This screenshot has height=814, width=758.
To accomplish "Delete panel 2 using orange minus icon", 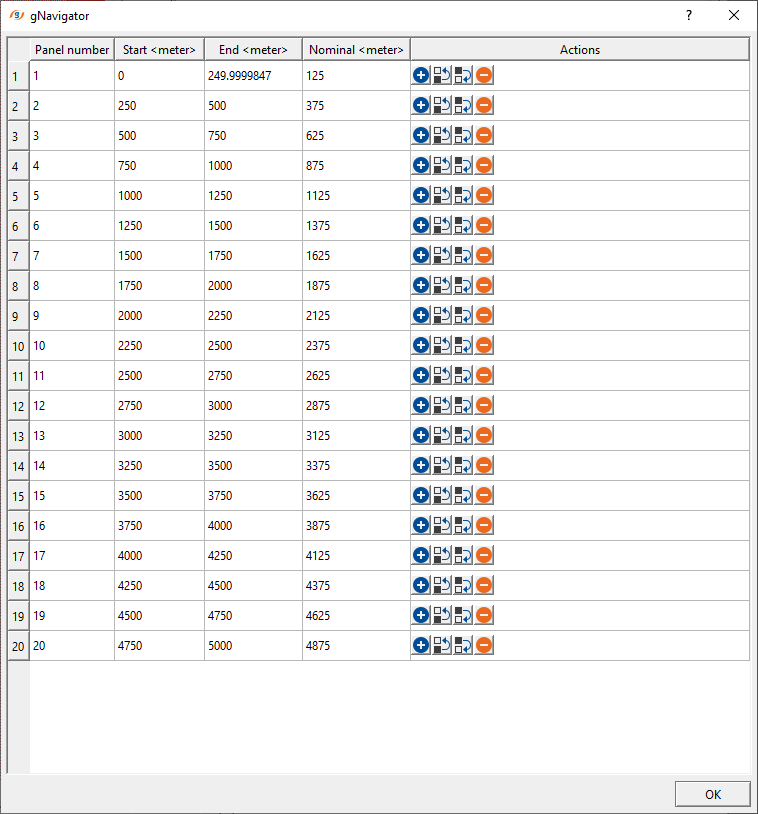I will (x=484, y=105).
